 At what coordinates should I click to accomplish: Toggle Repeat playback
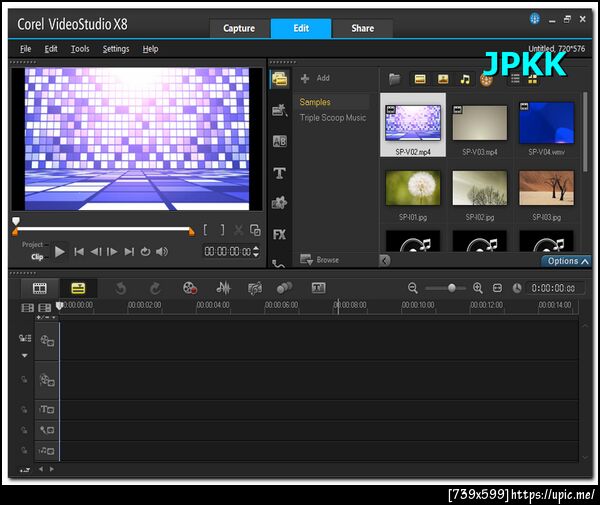click(x=145, y=252)
